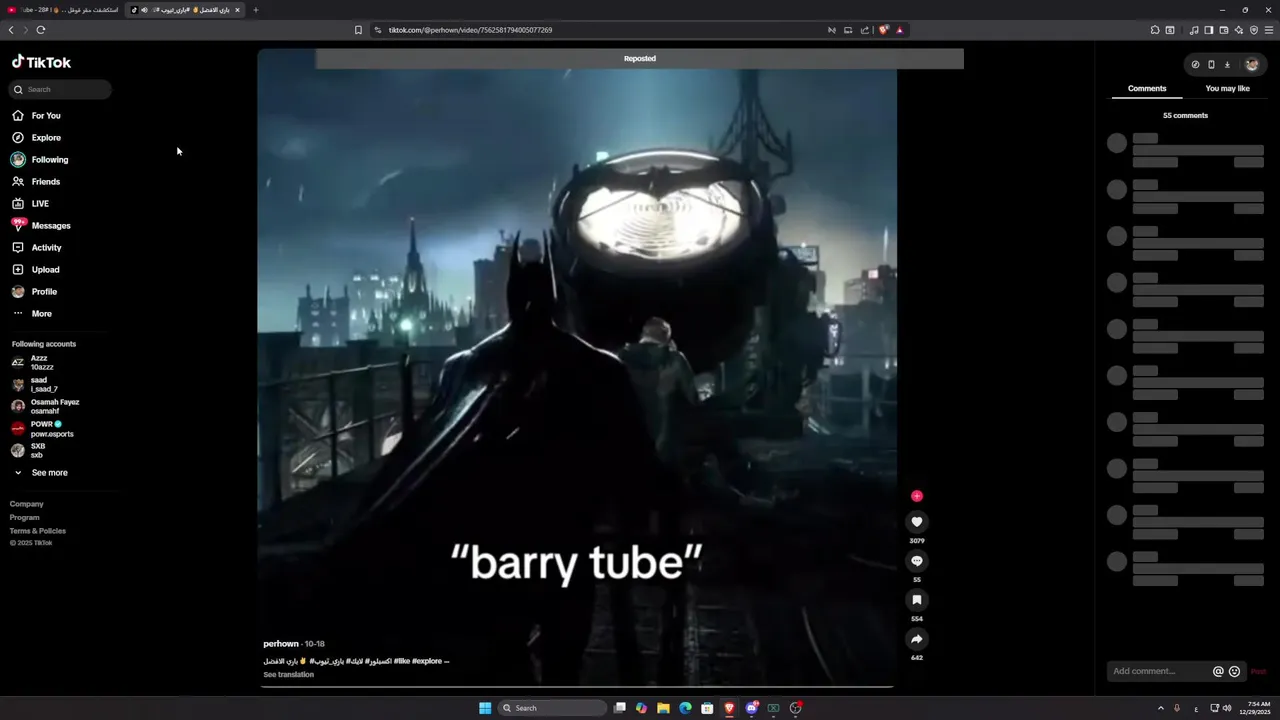Open Osamah Fayez following account
The width and height of the screenshot is (1280, 720).
pos(45,407)
